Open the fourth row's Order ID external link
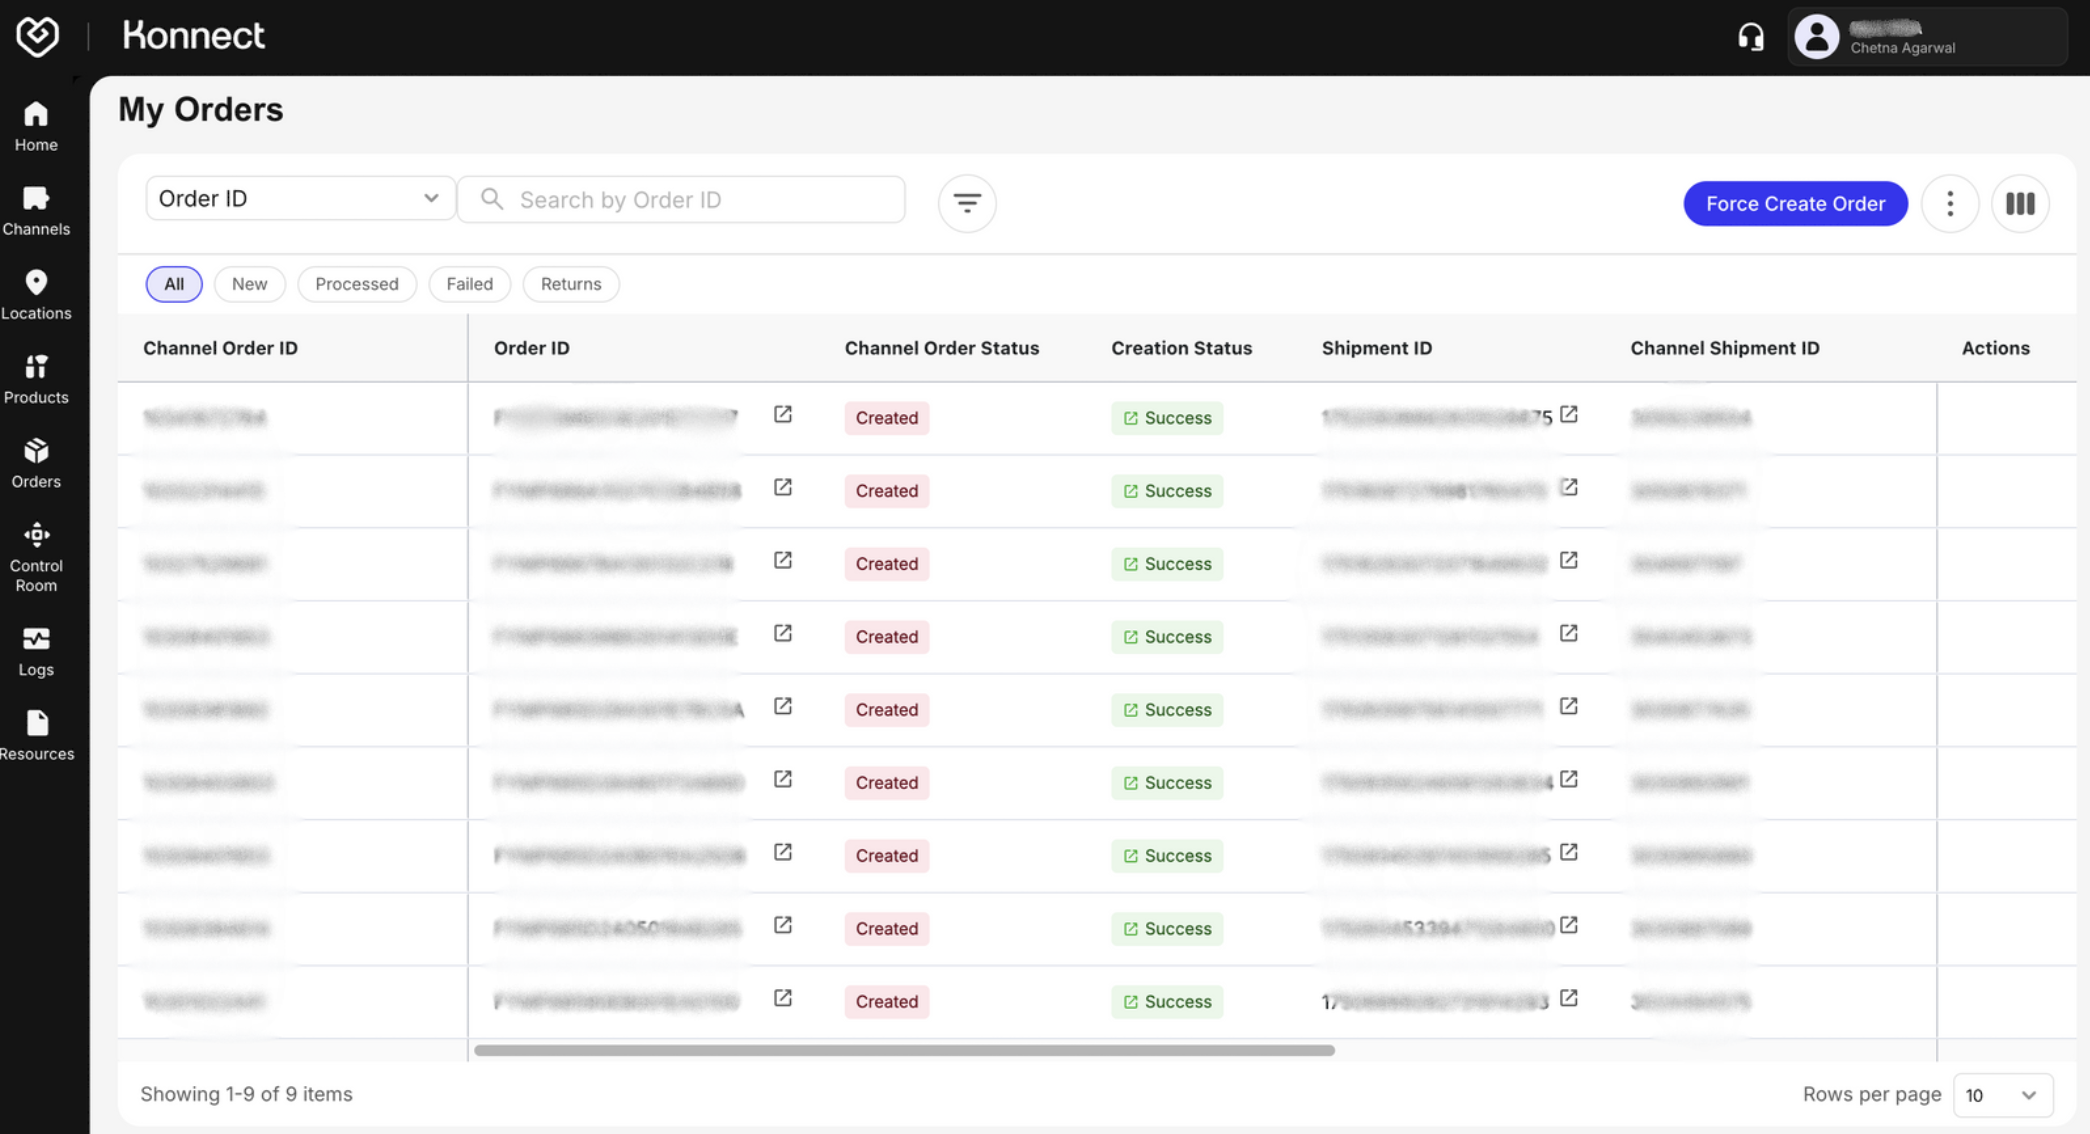Image resolution: width=2090 pixels, height=1134 pixels. pyautogui.click(x=783, y=633)
